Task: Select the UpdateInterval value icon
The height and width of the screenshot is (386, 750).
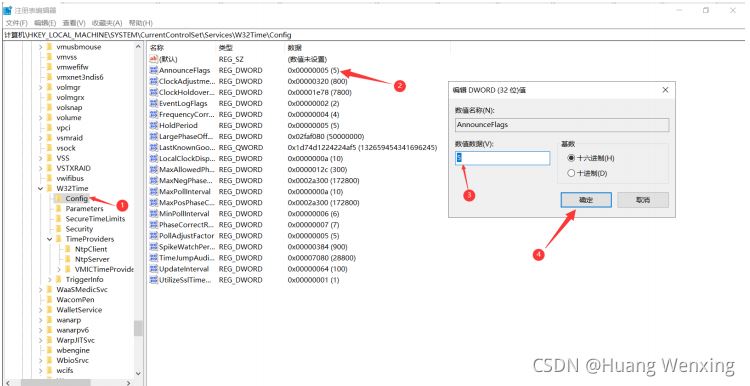Action: (x=154, y=269)
